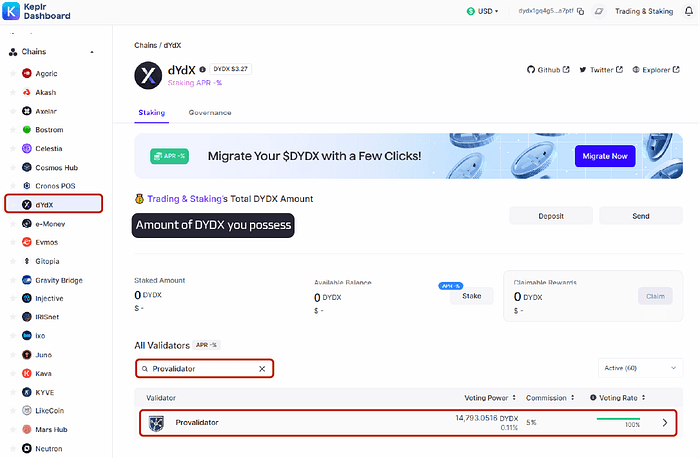Favorite the Bostrom chain star
Screen dimensions: 700x458
pyautogui.click(x=13, y=130)
